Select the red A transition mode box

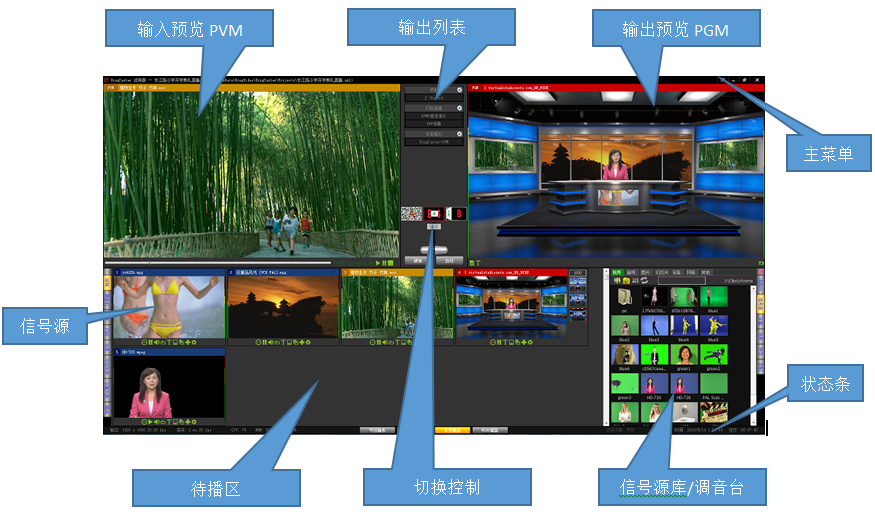(434, 213)
